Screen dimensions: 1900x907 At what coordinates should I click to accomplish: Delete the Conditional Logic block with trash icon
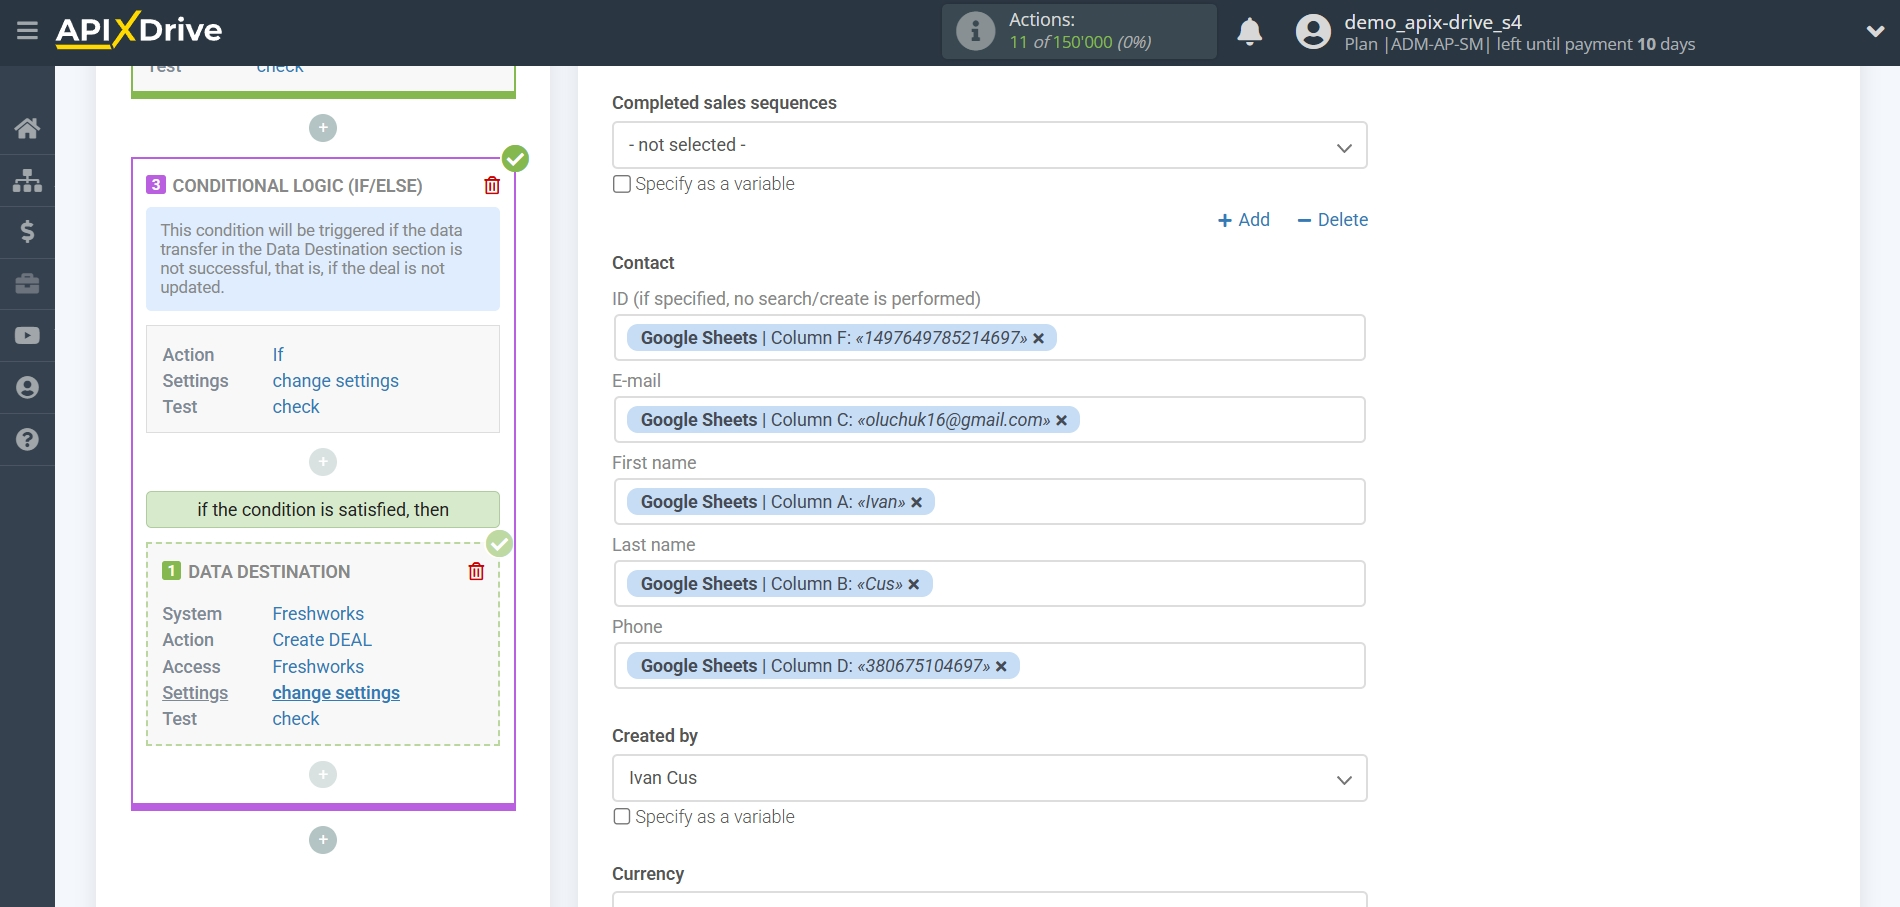[492, 185]
